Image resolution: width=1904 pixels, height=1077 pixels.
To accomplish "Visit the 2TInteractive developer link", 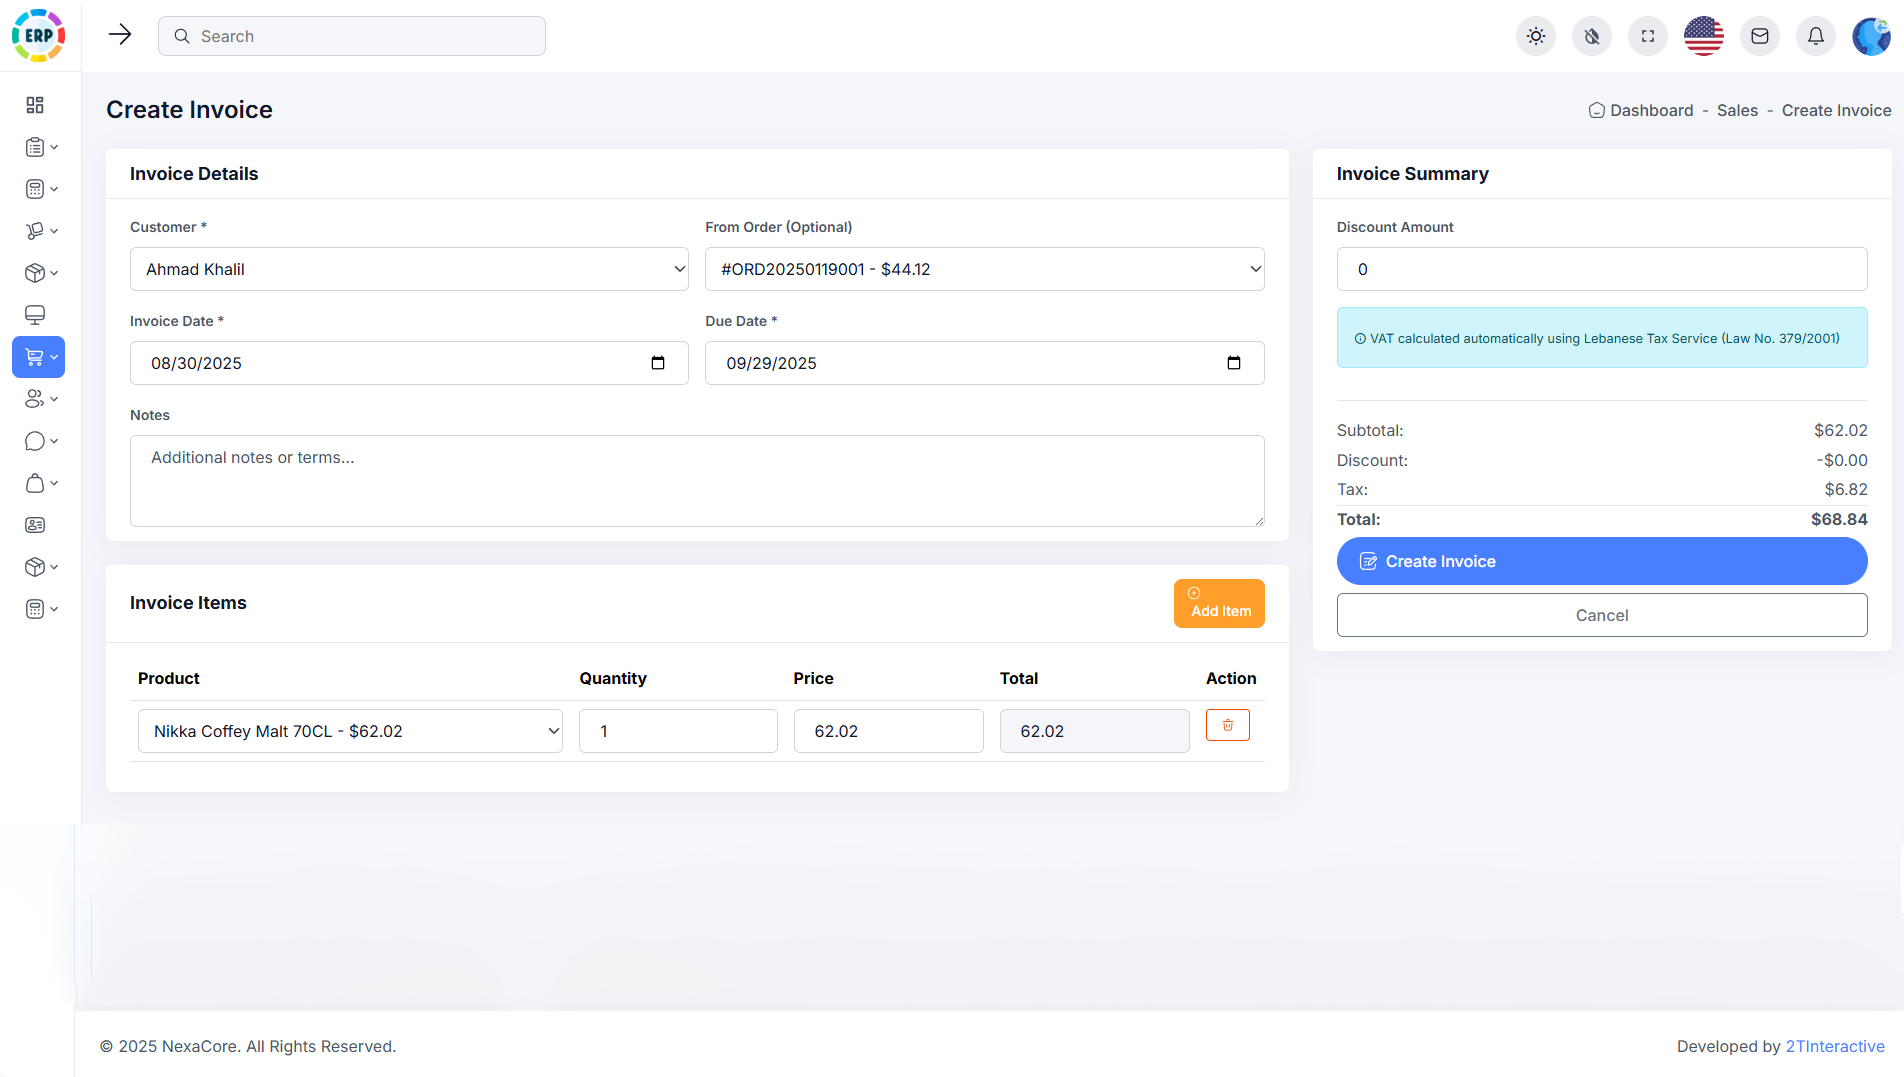I will pos(1836,1046).
